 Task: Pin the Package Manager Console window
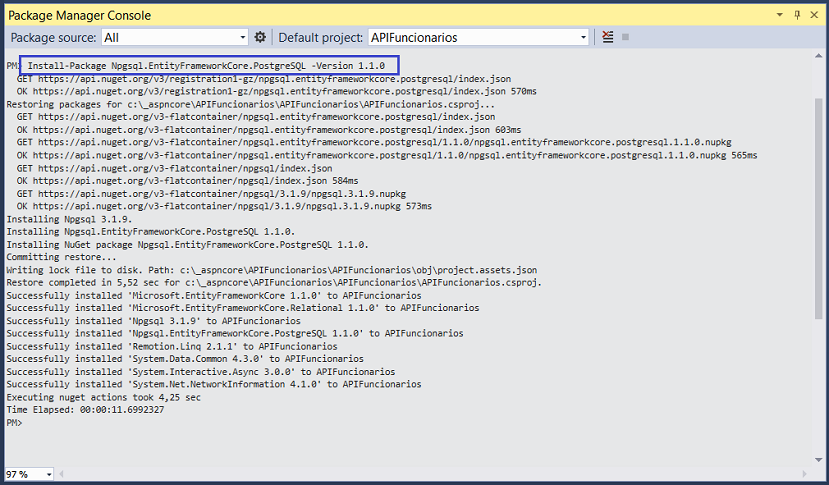797,15
